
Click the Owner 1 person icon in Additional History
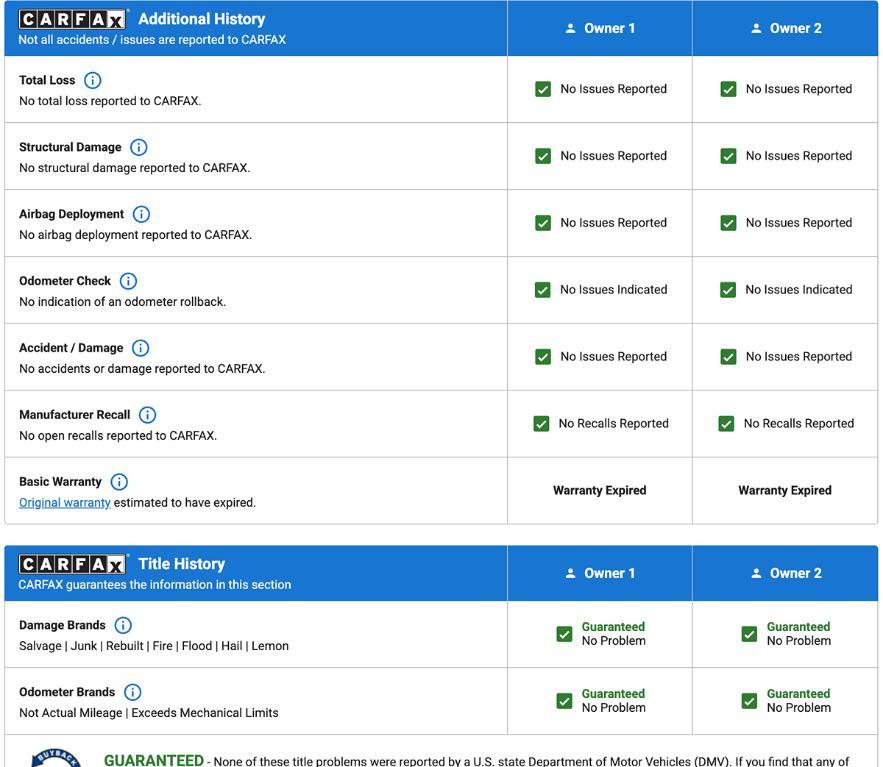click(570, 28)
